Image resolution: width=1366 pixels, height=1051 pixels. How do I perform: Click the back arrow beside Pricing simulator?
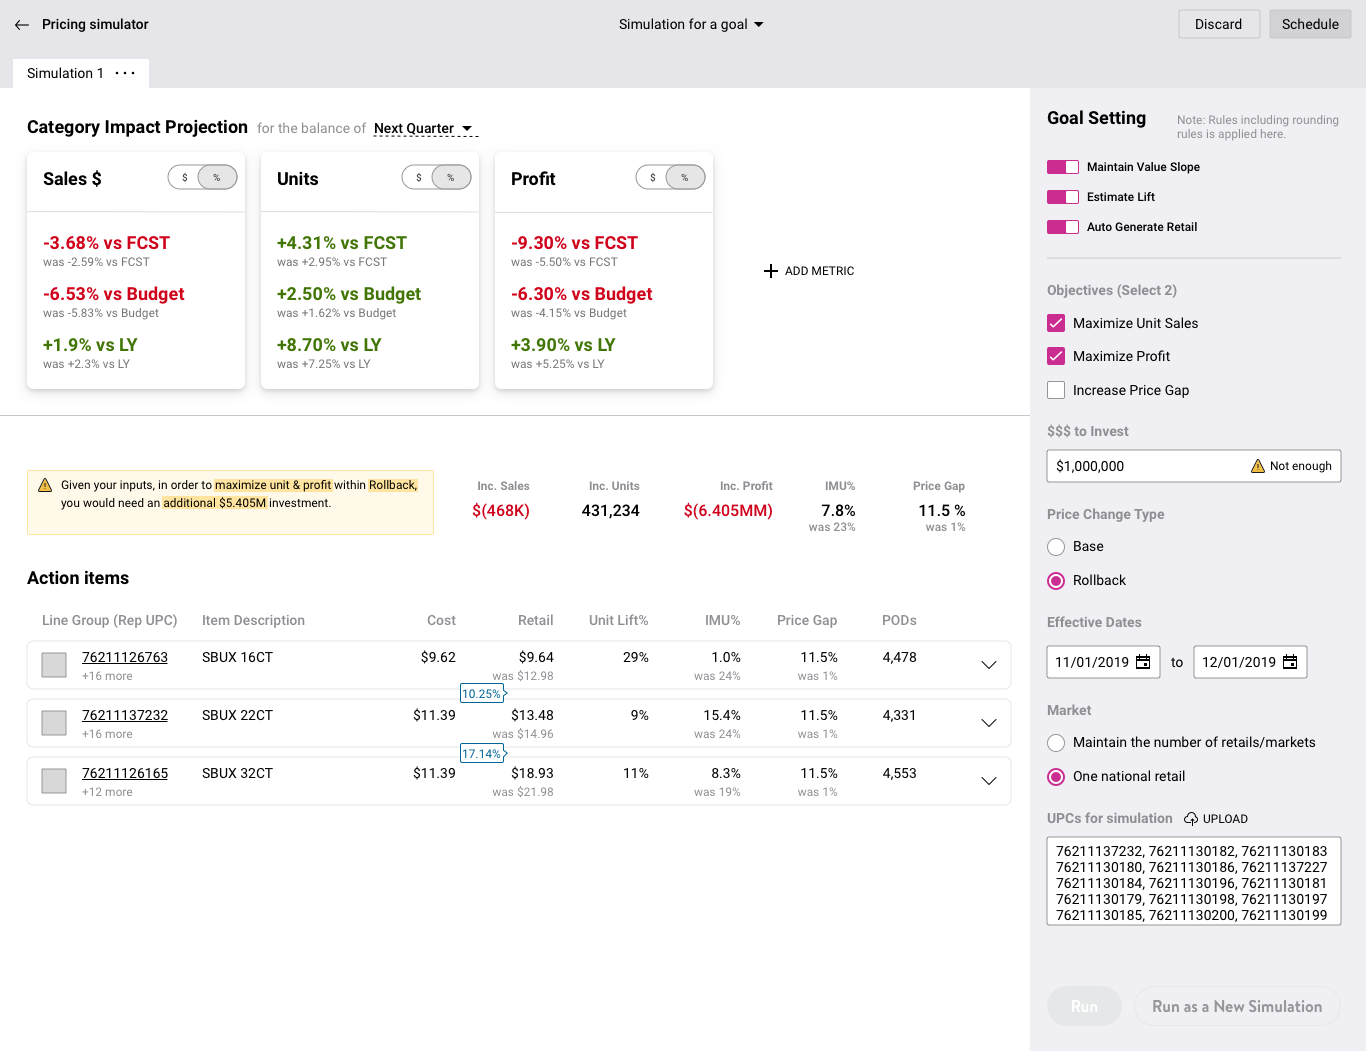tap(22, 25)
